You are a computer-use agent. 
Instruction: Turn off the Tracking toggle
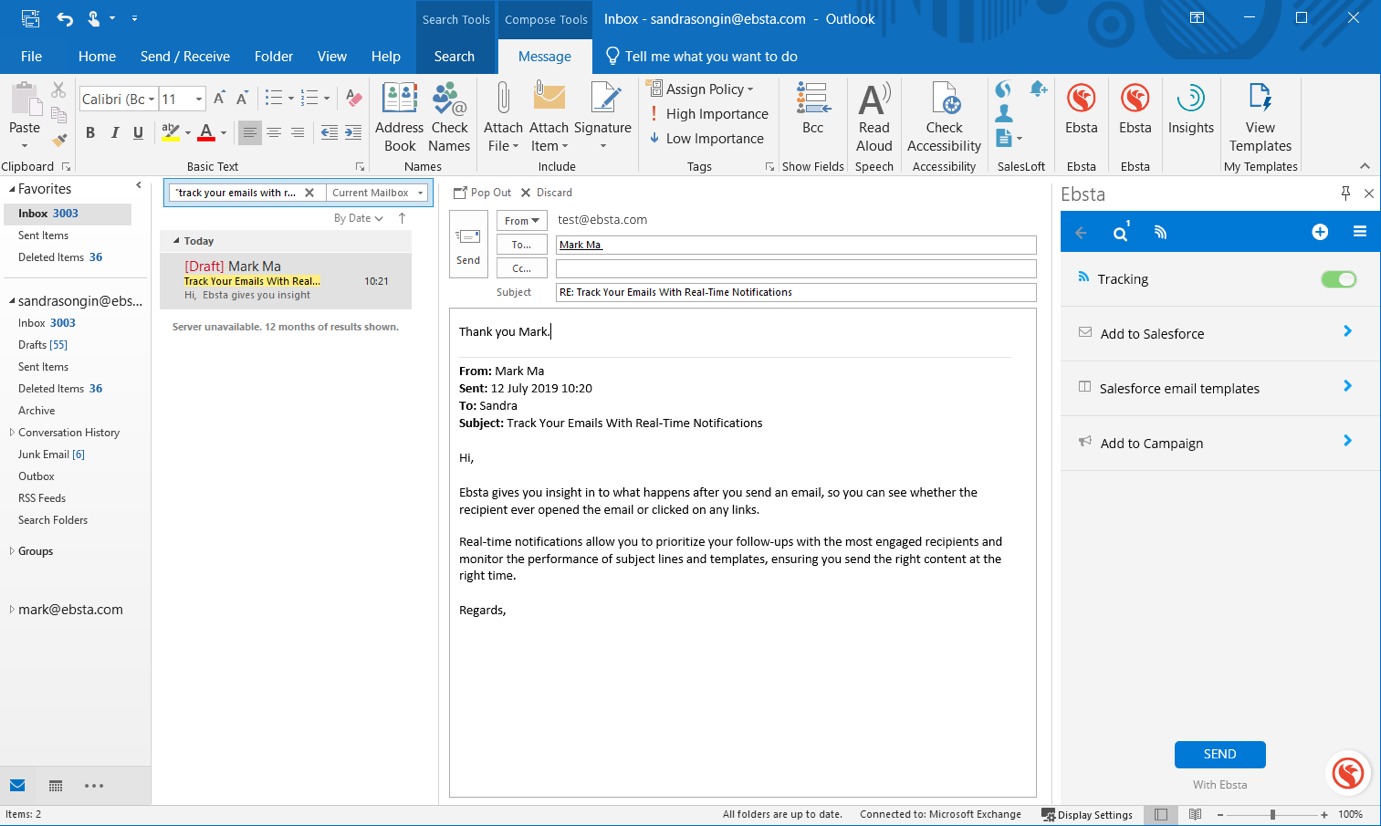tap(1338, 279)
